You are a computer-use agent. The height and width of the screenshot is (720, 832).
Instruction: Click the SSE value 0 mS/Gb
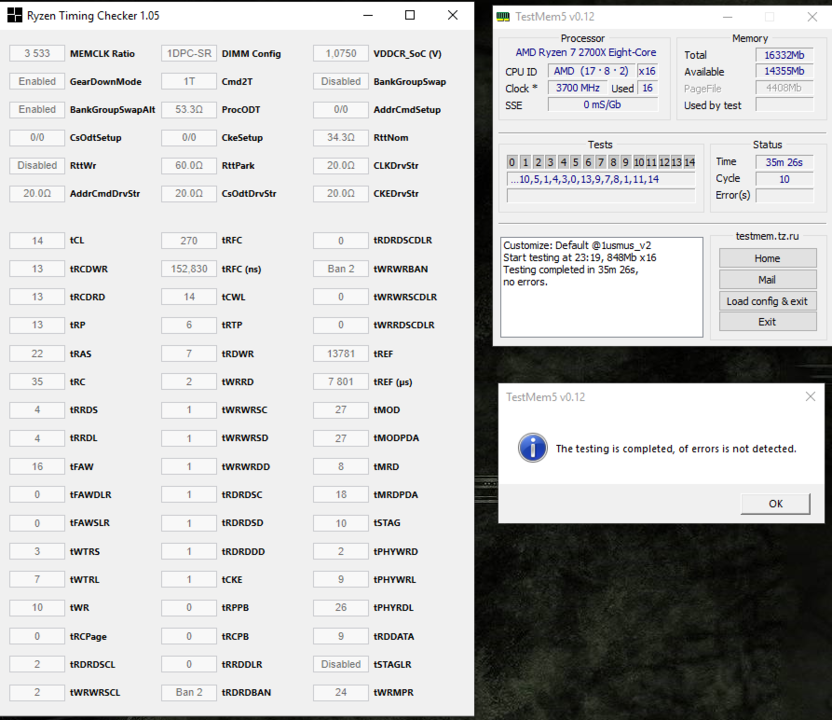coord(603,105)
